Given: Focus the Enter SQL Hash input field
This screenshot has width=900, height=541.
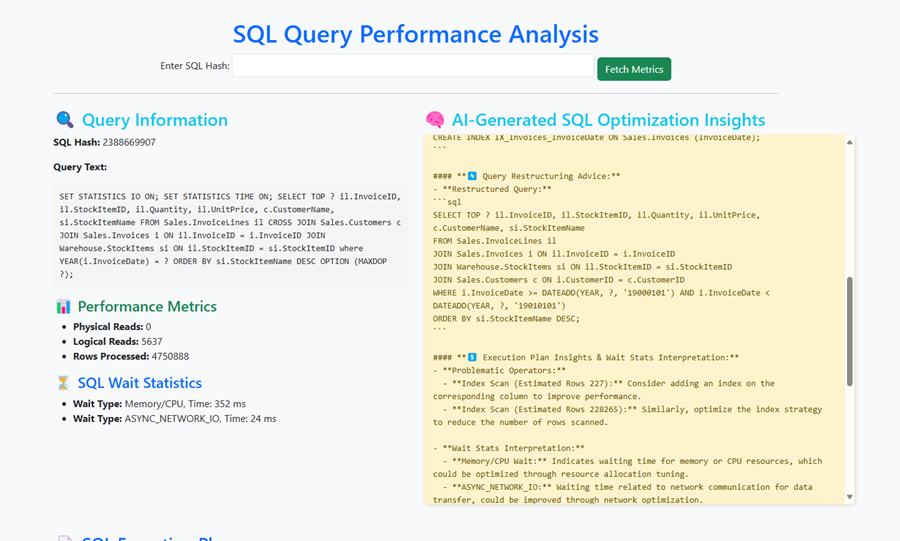Looking at the screenshot, I should pos(413,65).
